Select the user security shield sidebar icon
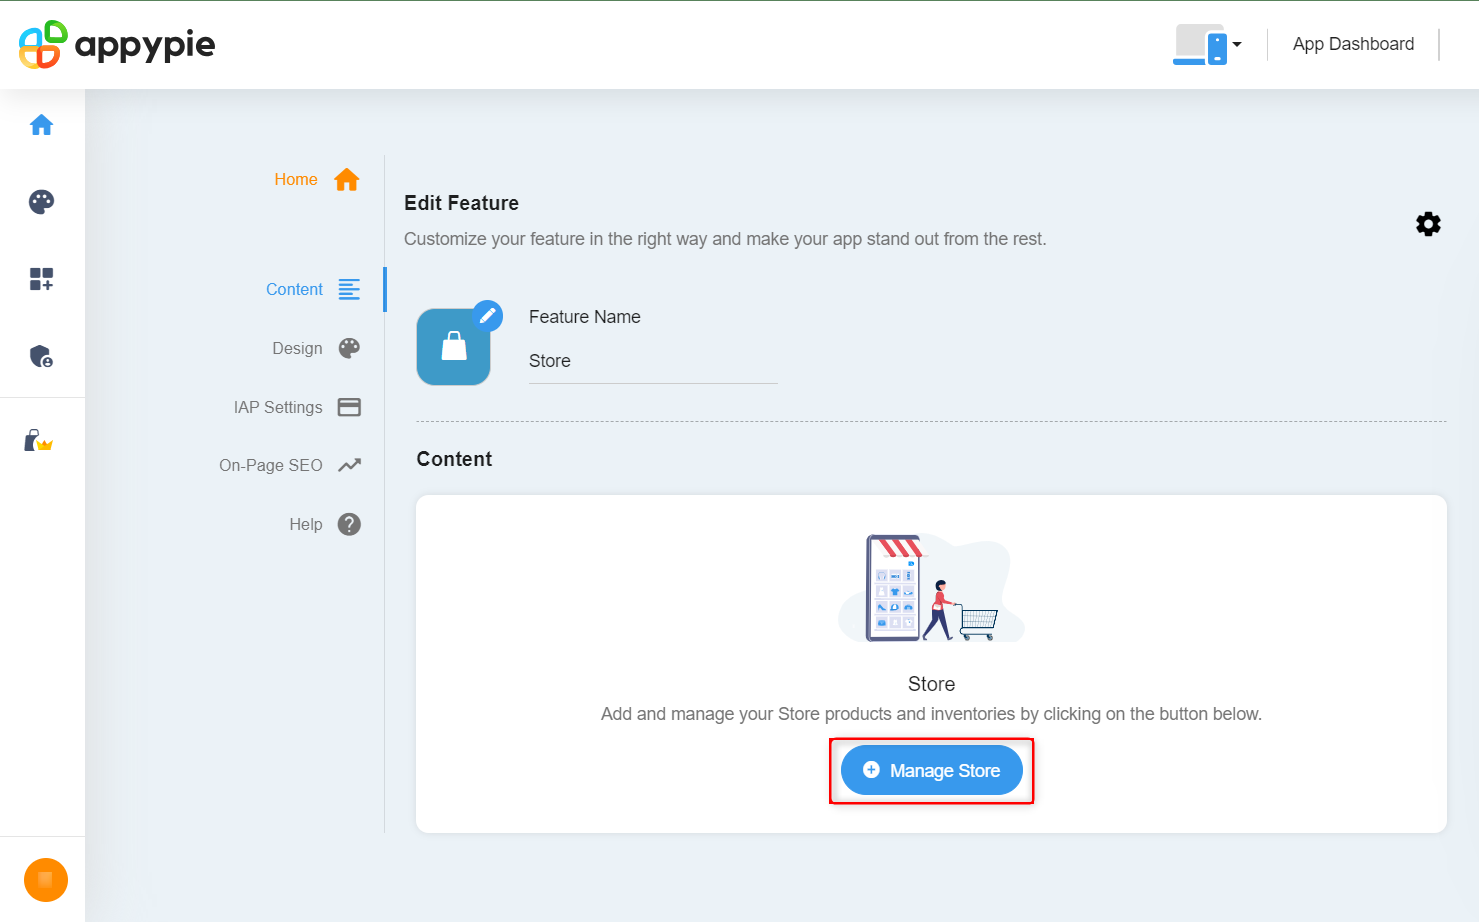1479x922 pixels. click(41, 357)
